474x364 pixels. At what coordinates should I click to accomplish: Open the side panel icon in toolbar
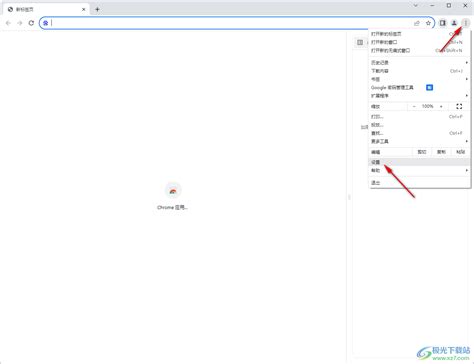pos(443,23)
